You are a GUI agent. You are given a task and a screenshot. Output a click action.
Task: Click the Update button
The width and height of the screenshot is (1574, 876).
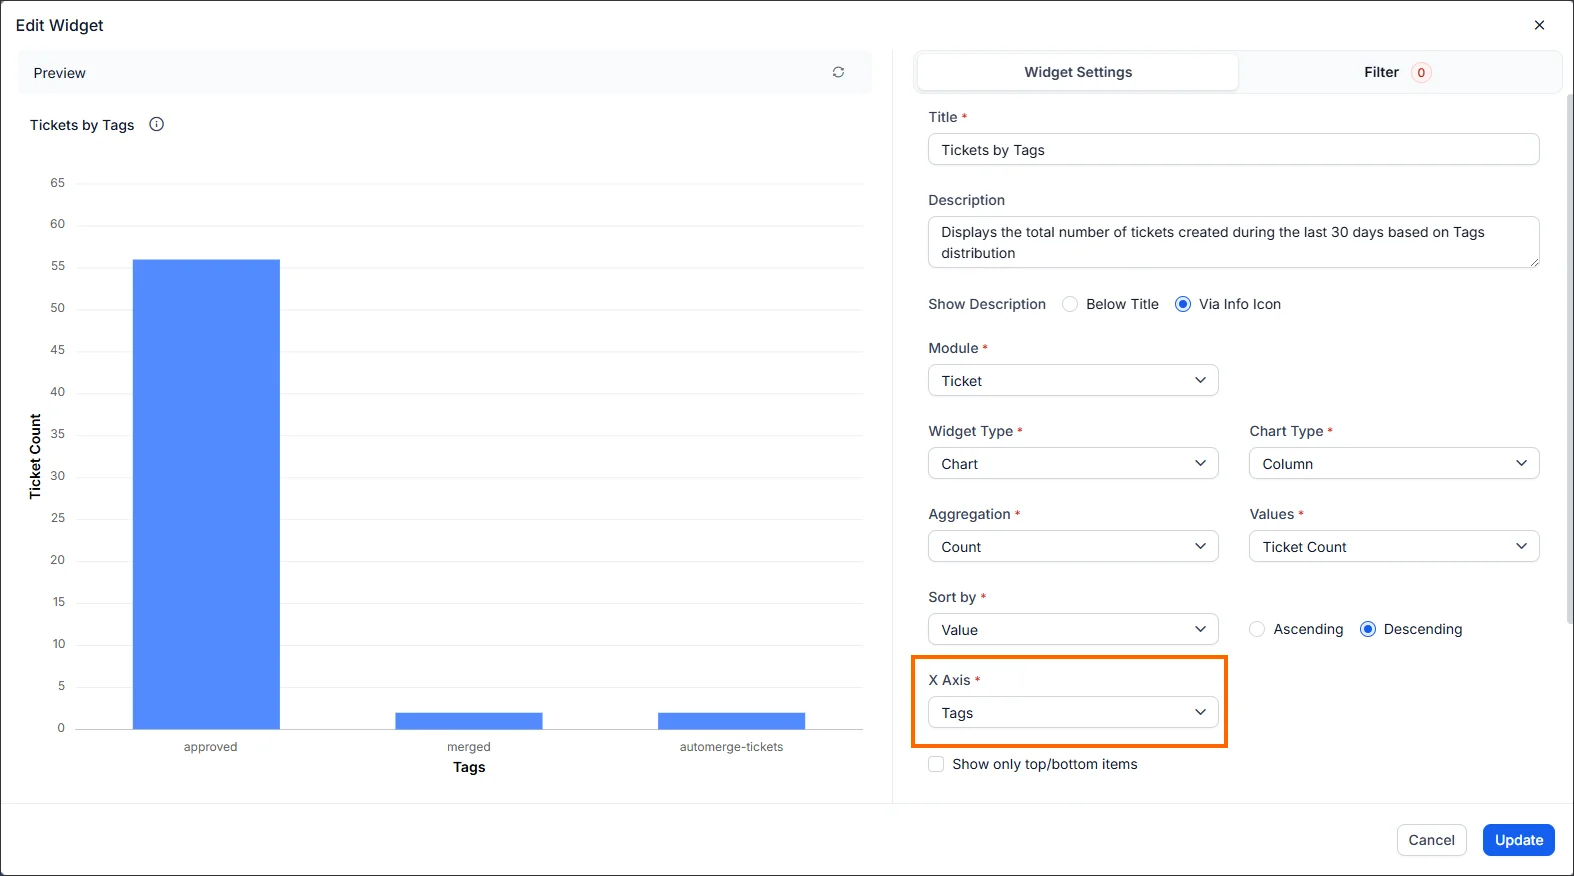pyautogui.click(x=1519, y=840)
